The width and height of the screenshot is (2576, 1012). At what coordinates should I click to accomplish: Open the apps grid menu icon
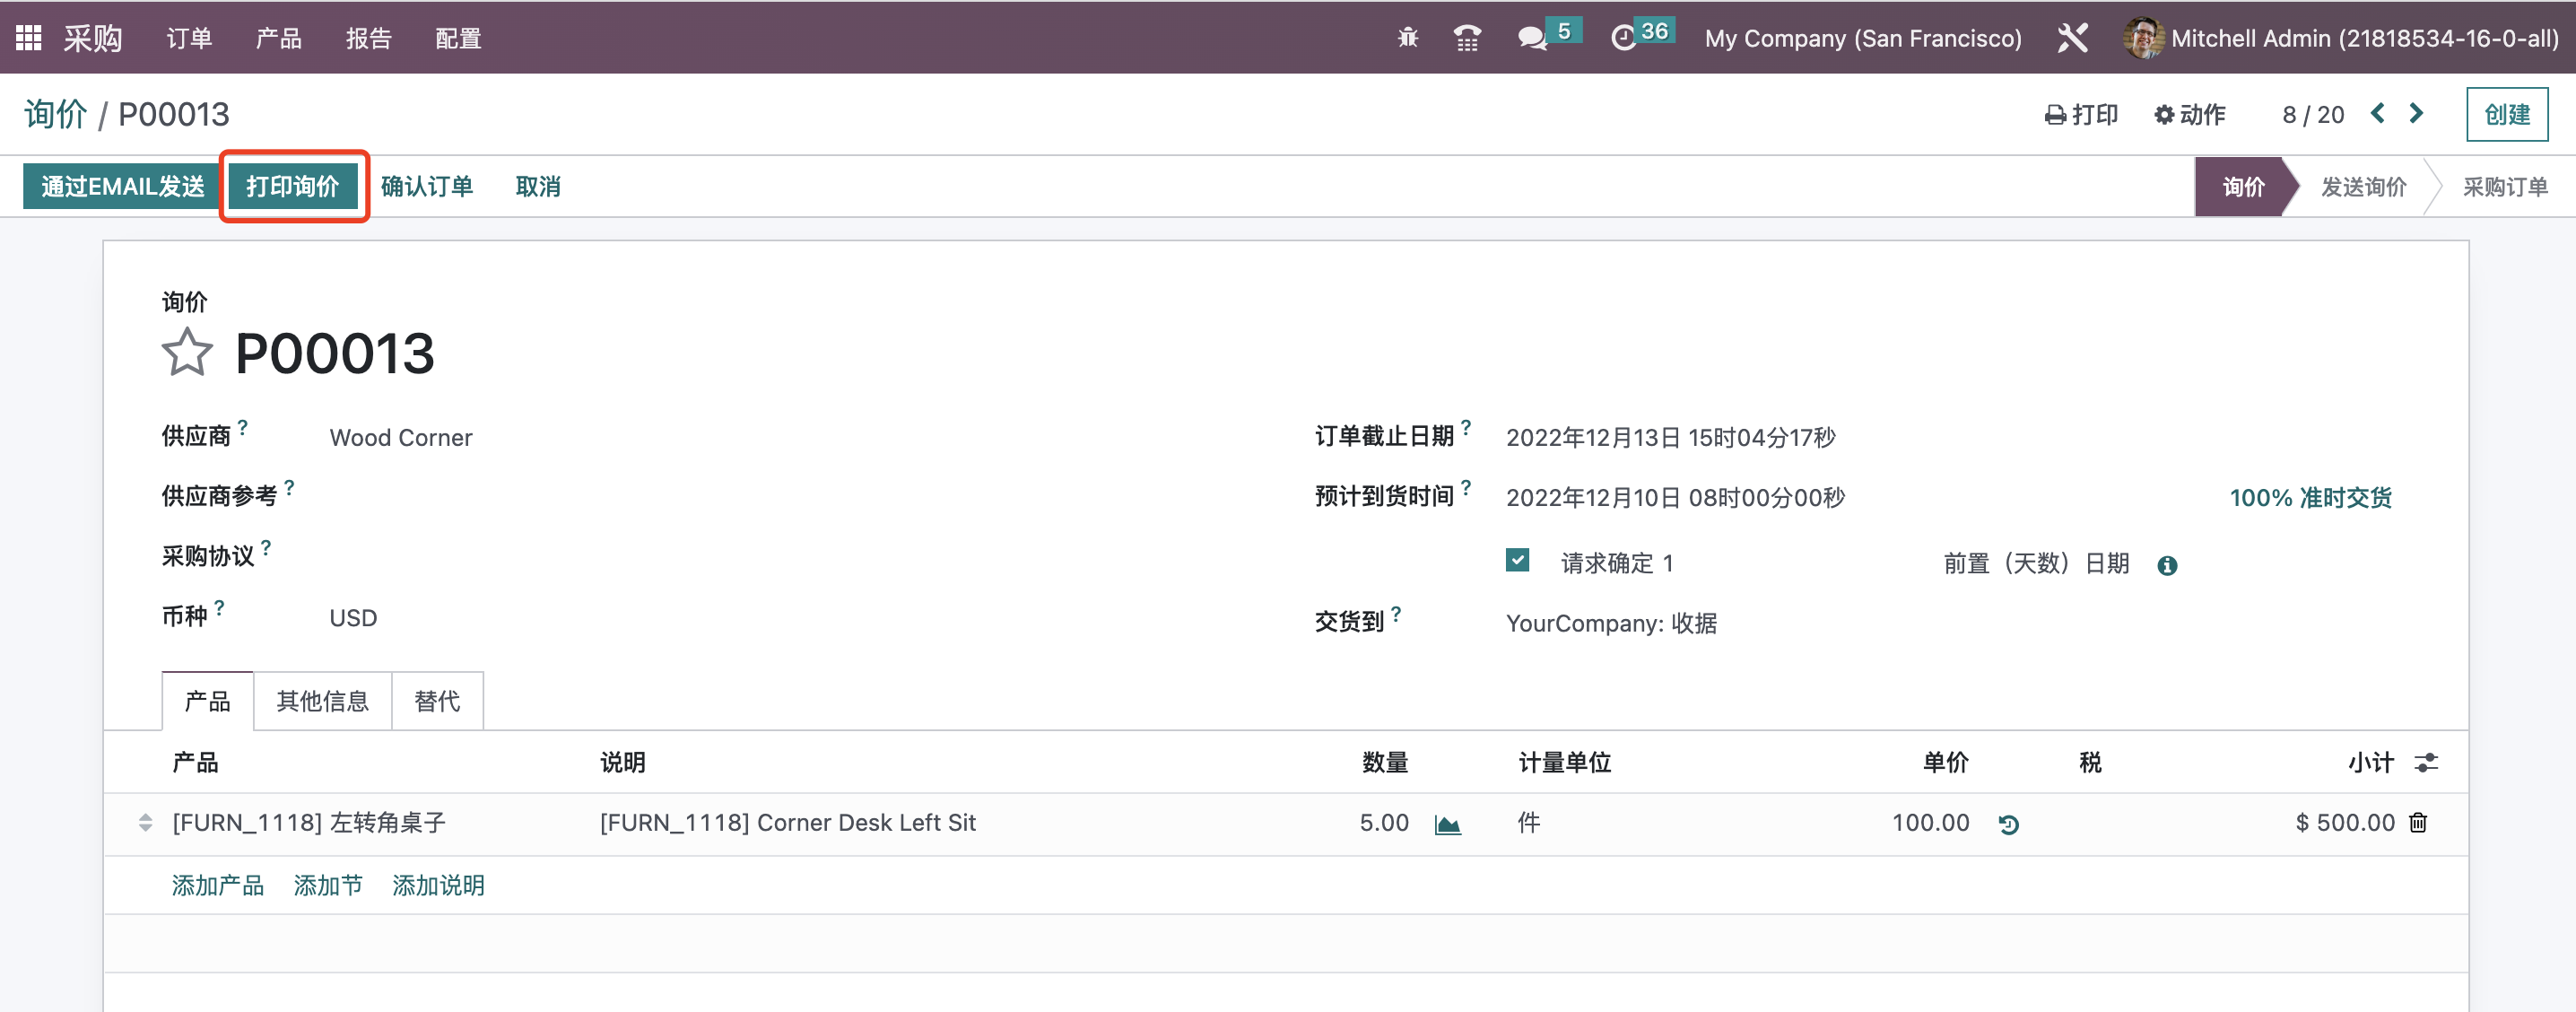click(28, 38)
